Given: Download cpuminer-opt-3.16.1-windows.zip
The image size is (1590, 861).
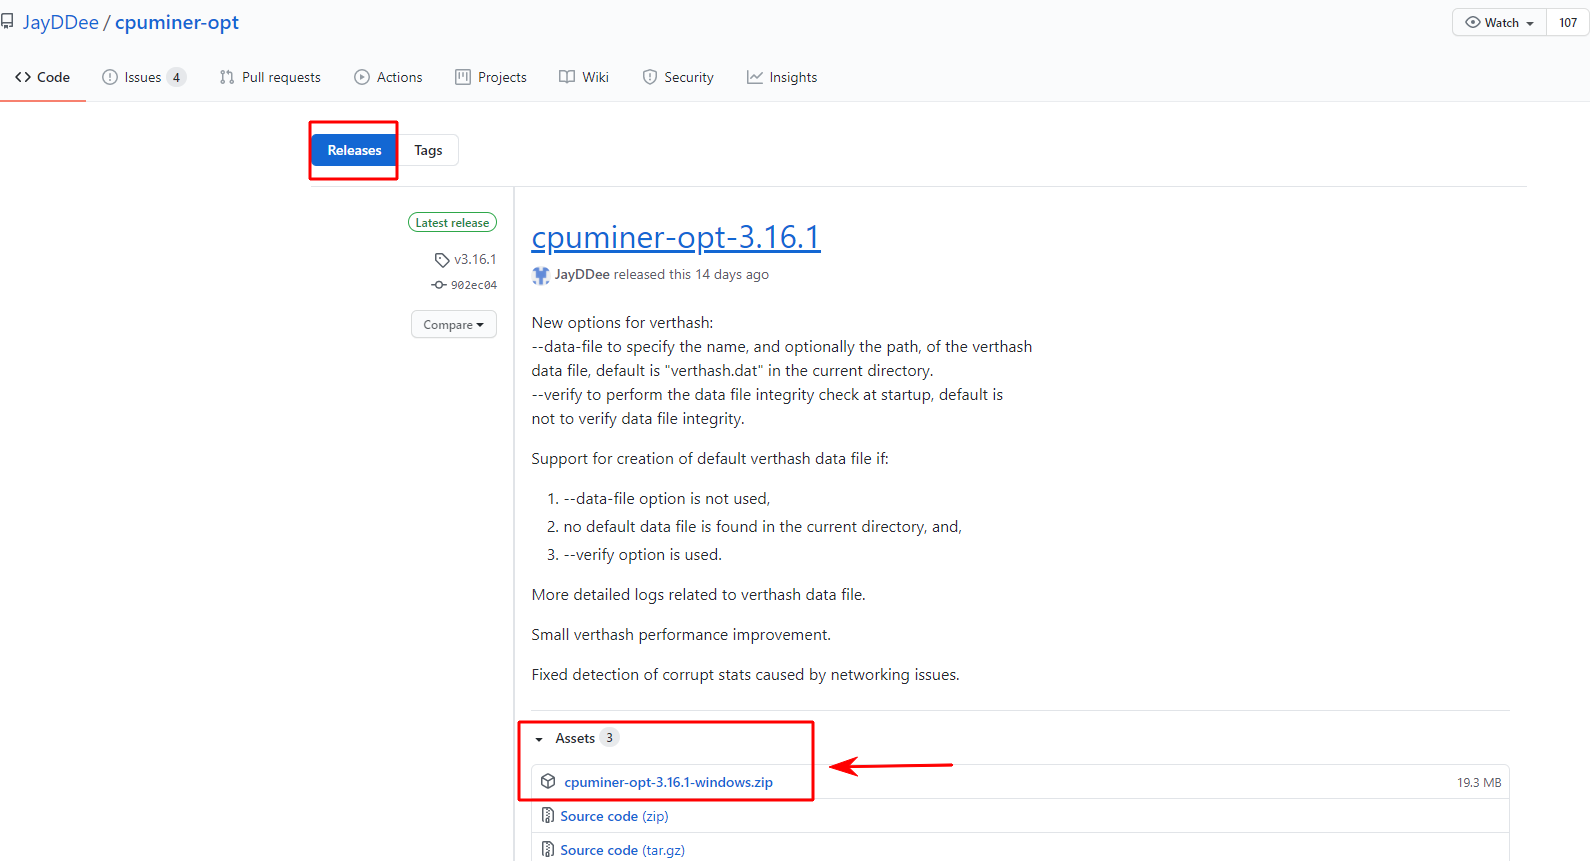Looking at the screenshot, I should click(668, 782).
